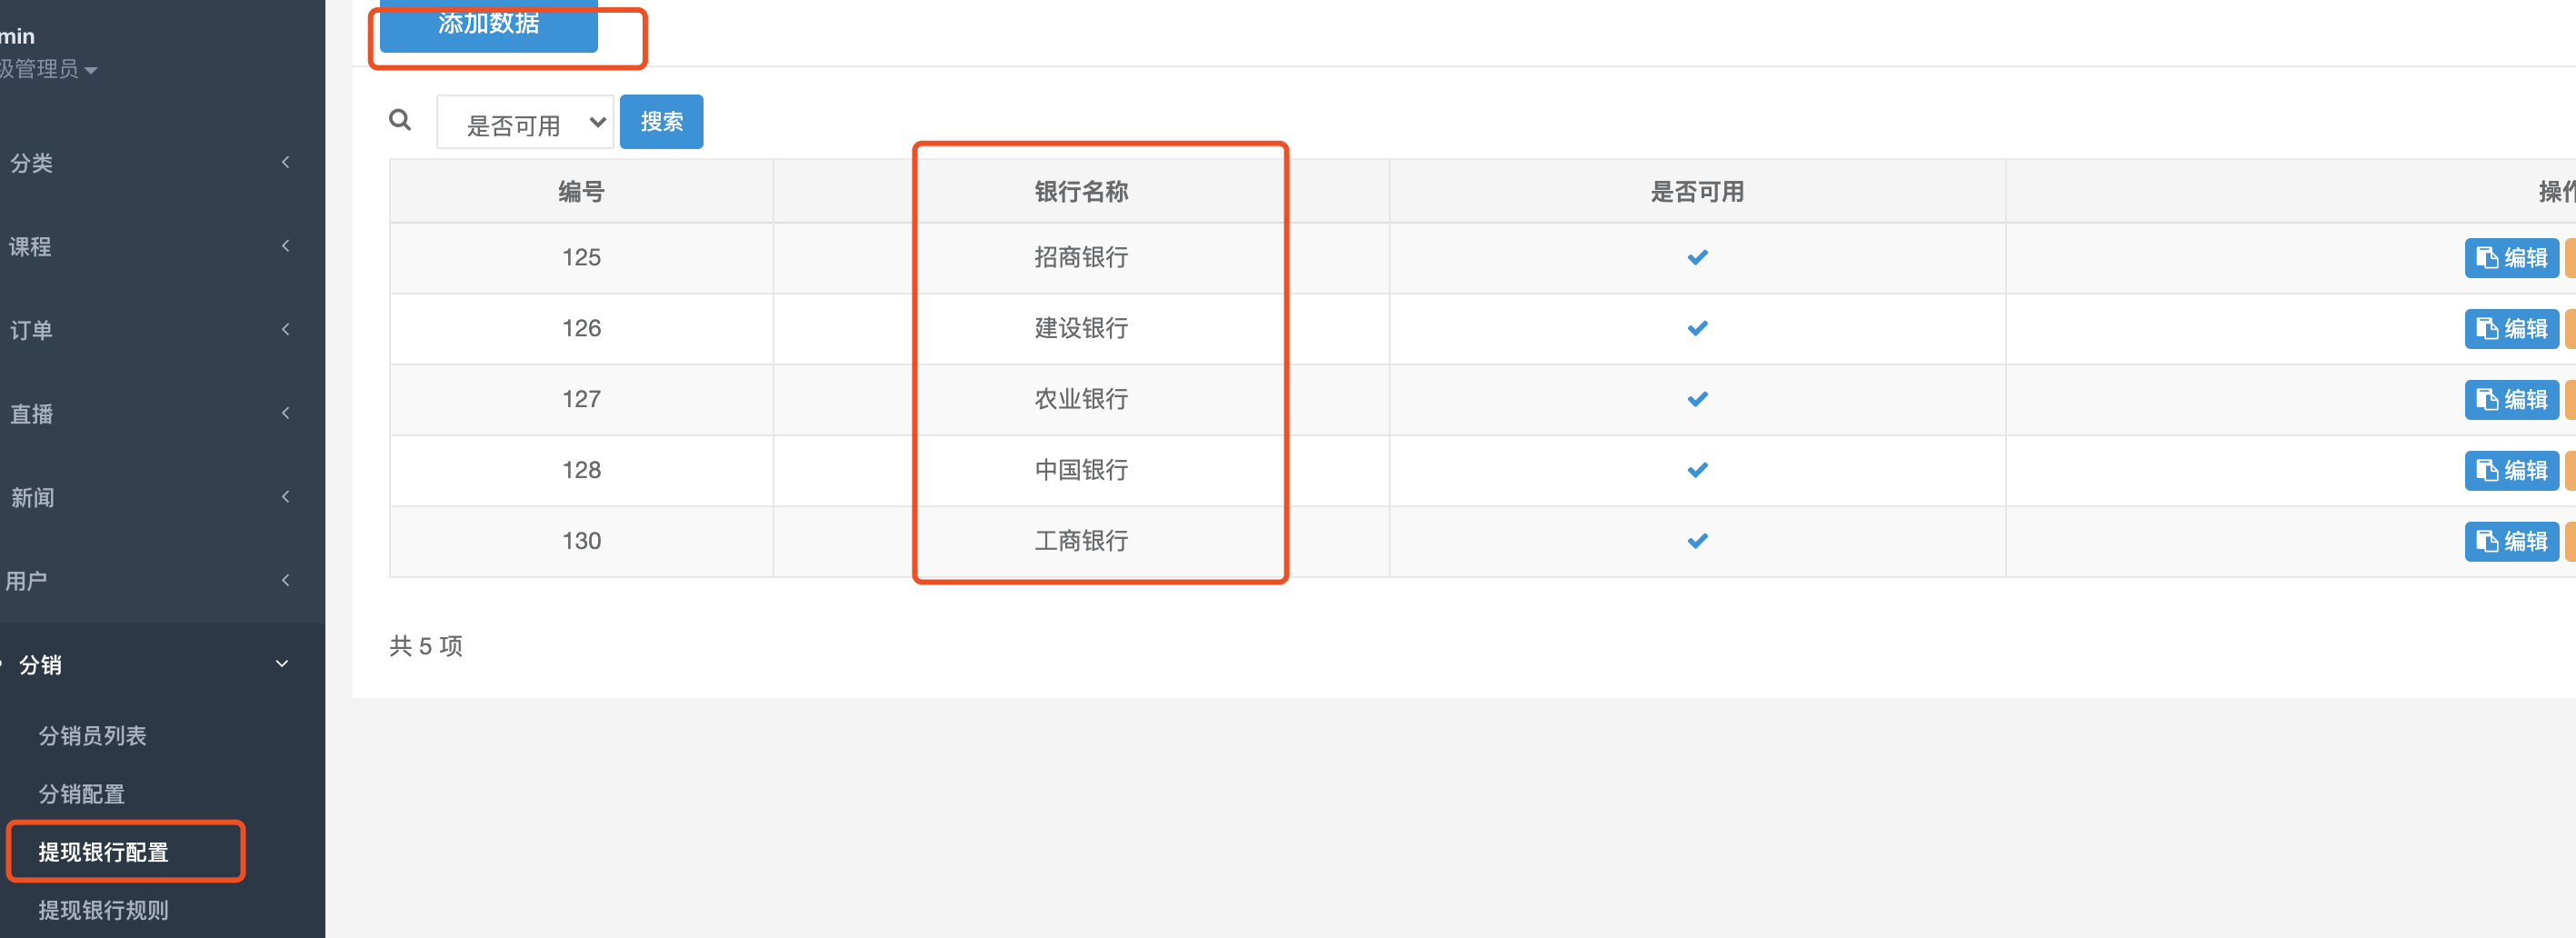Screen dimensions: 2576x938
Task: Expand the 分类 sidebar menu
Action: pos(150,163)
